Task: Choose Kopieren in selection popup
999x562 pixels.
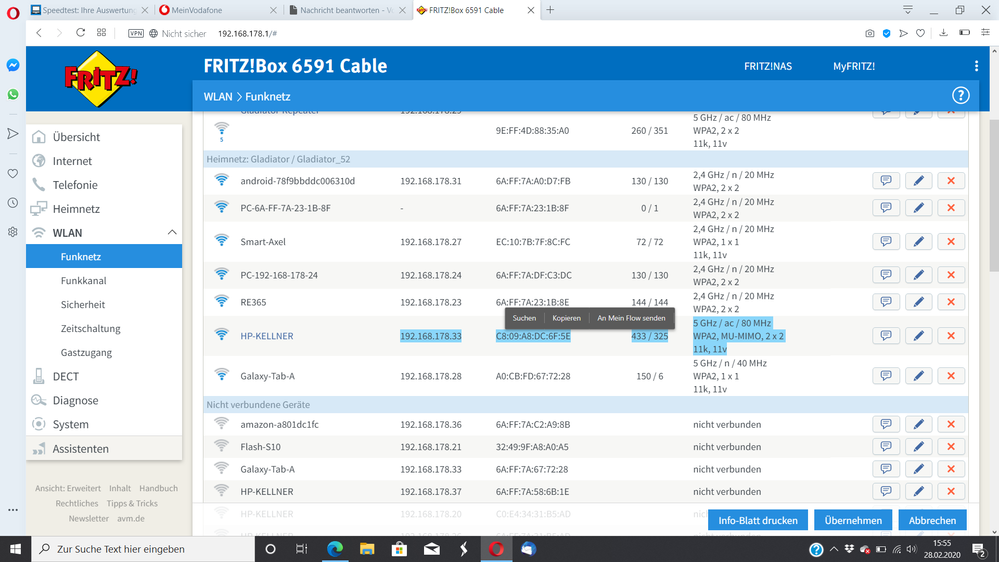Action: (566, 318)
